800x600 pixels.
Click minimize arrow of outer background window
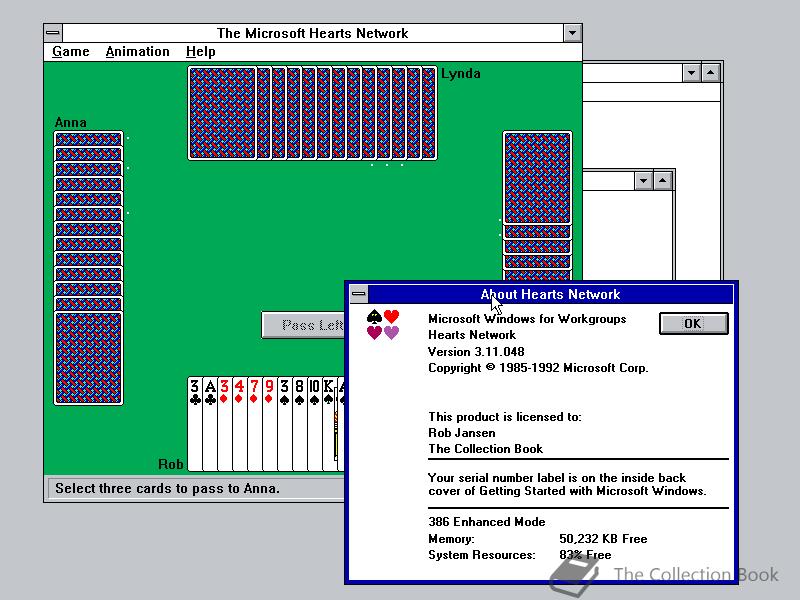coord(691,73)
